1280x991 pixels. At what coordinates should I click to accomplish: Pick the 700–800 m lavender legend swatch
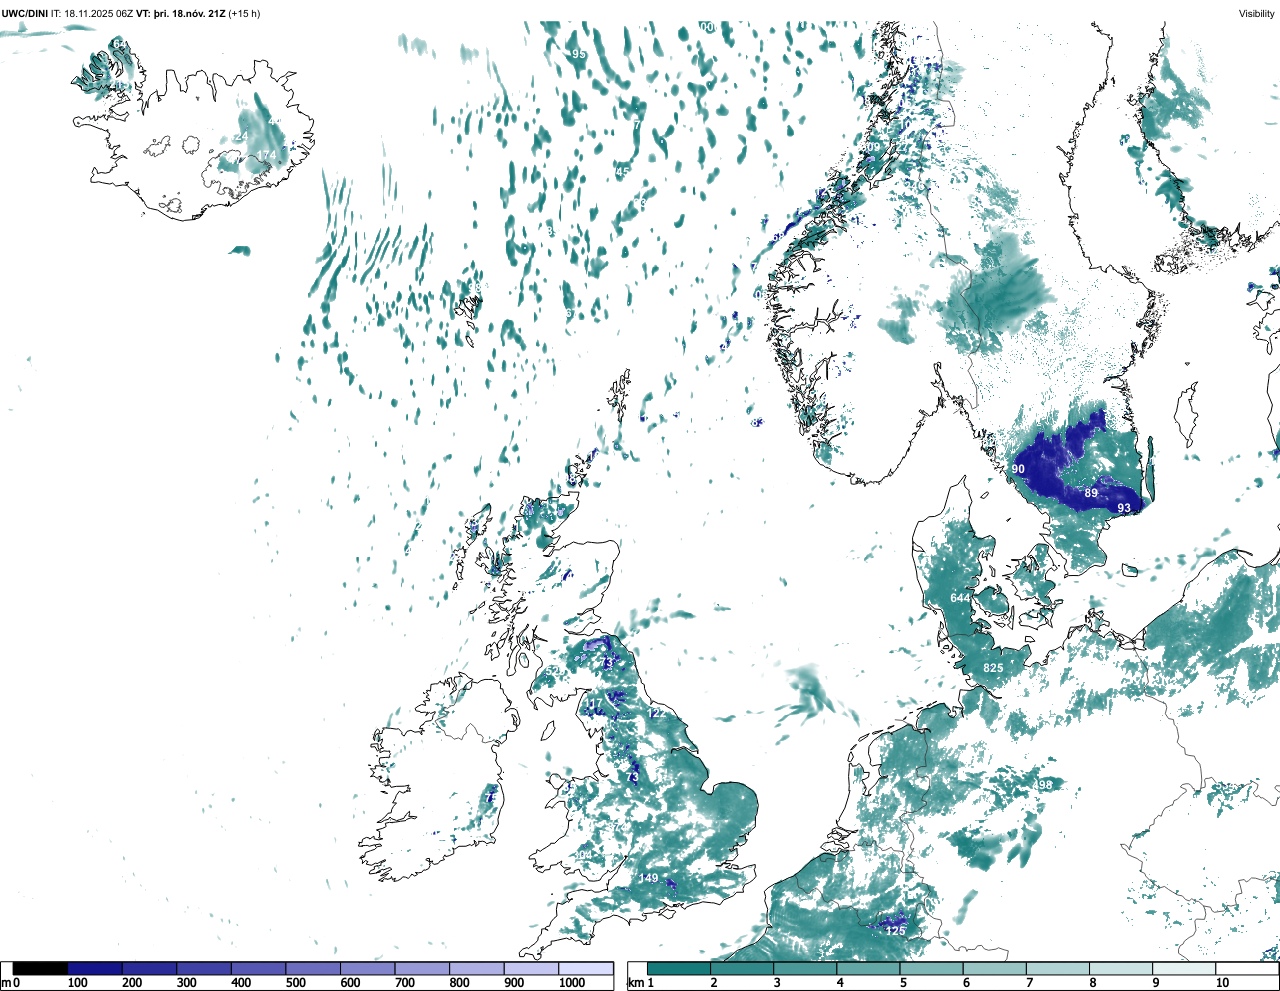pyautogui.click(x=422, y=969)
